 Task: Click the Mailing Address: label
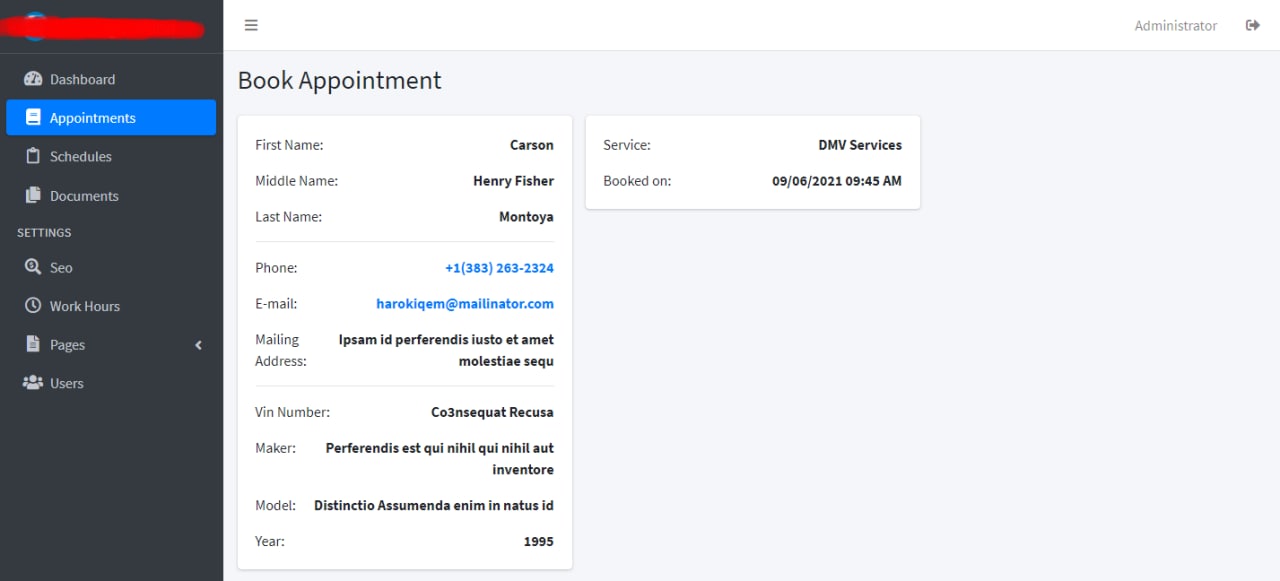tap(281, 350)
